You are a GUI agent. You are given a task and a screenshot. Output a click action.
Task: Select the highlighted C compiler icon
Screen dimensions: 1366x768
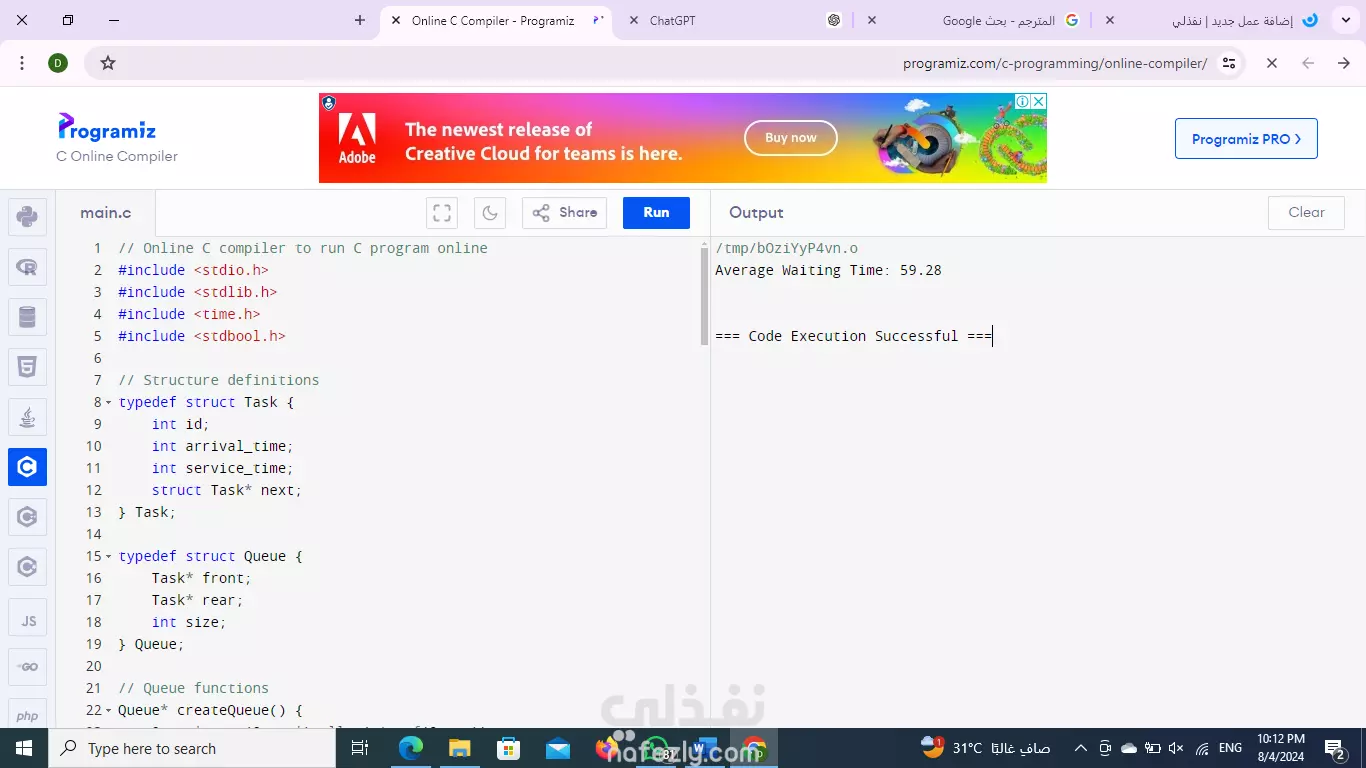click(x=27, y=467)
